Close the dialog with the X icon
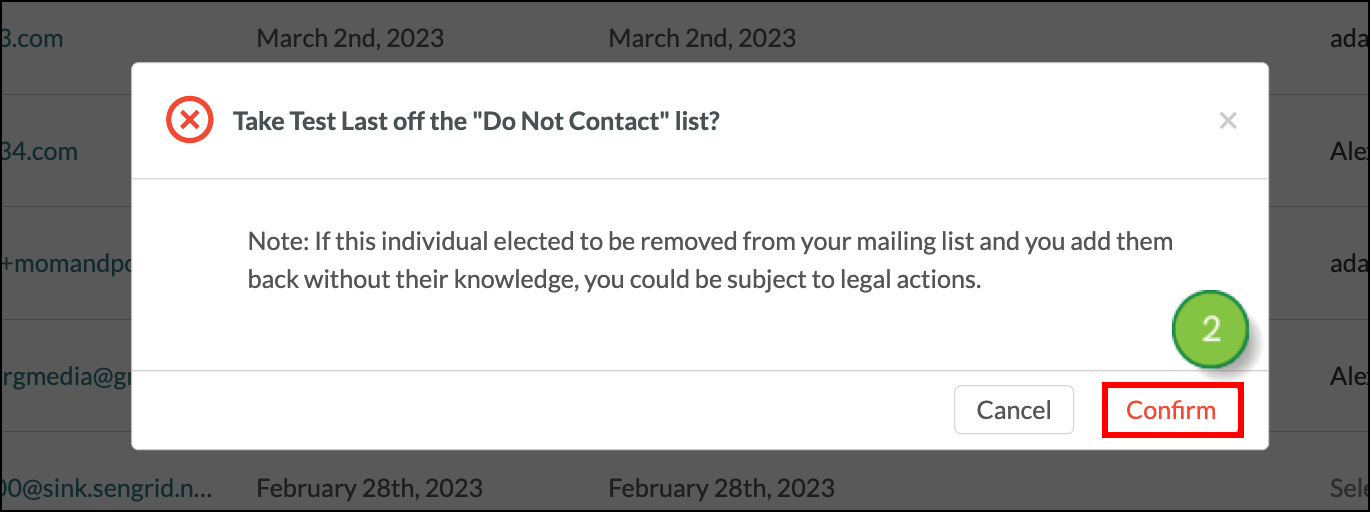This screenshot has width=1370, height=512. point(1228,121)
